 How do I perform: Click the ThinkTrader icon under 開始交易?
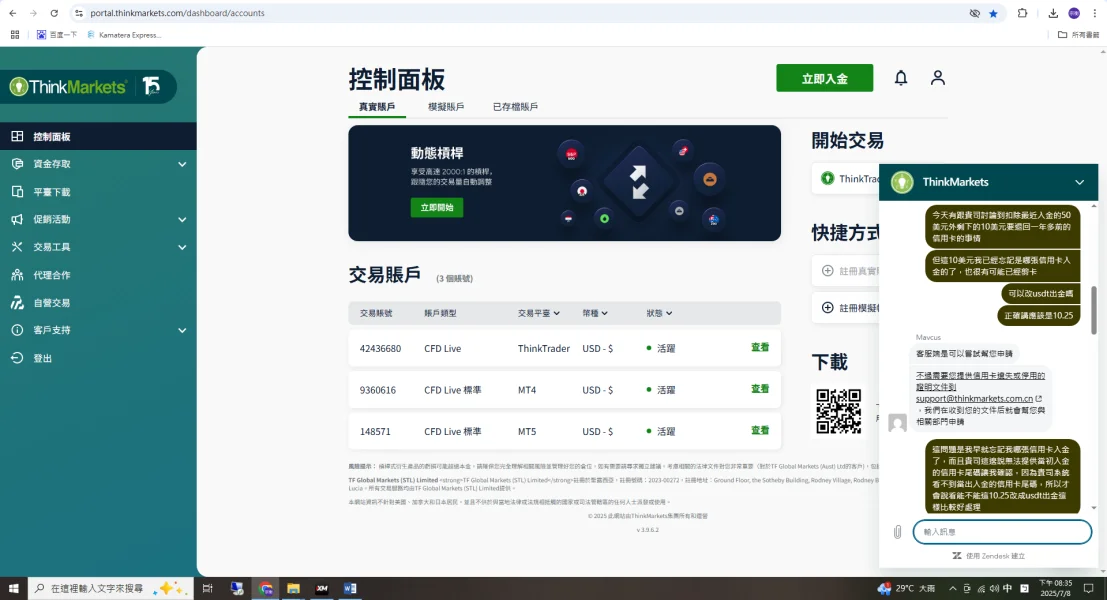(827, 179)
